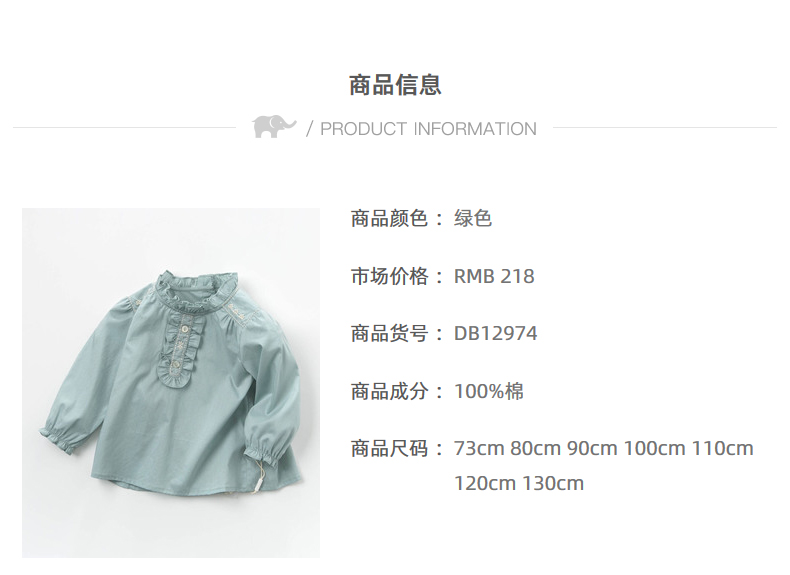The width and height of the screenshot is (790, 575).
Task: Choose the 110cm size option
Action: click(x=722, y=448)
